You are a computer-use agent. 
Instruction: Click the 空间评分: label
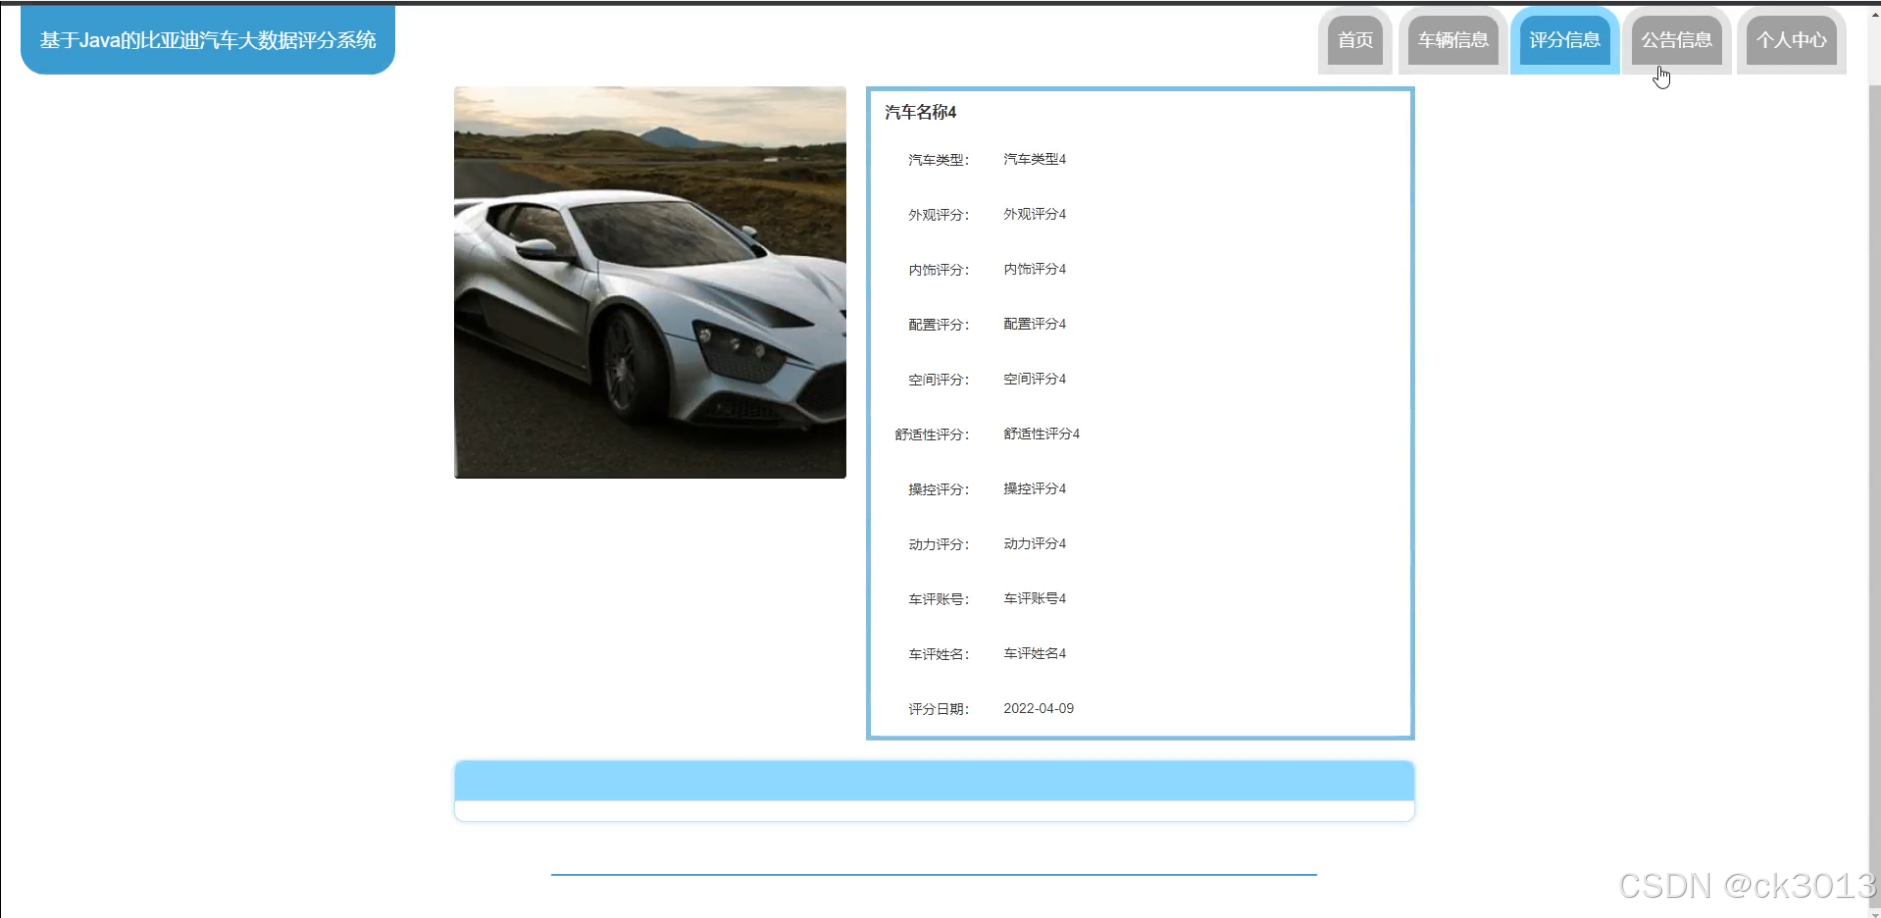pos(938,380)
